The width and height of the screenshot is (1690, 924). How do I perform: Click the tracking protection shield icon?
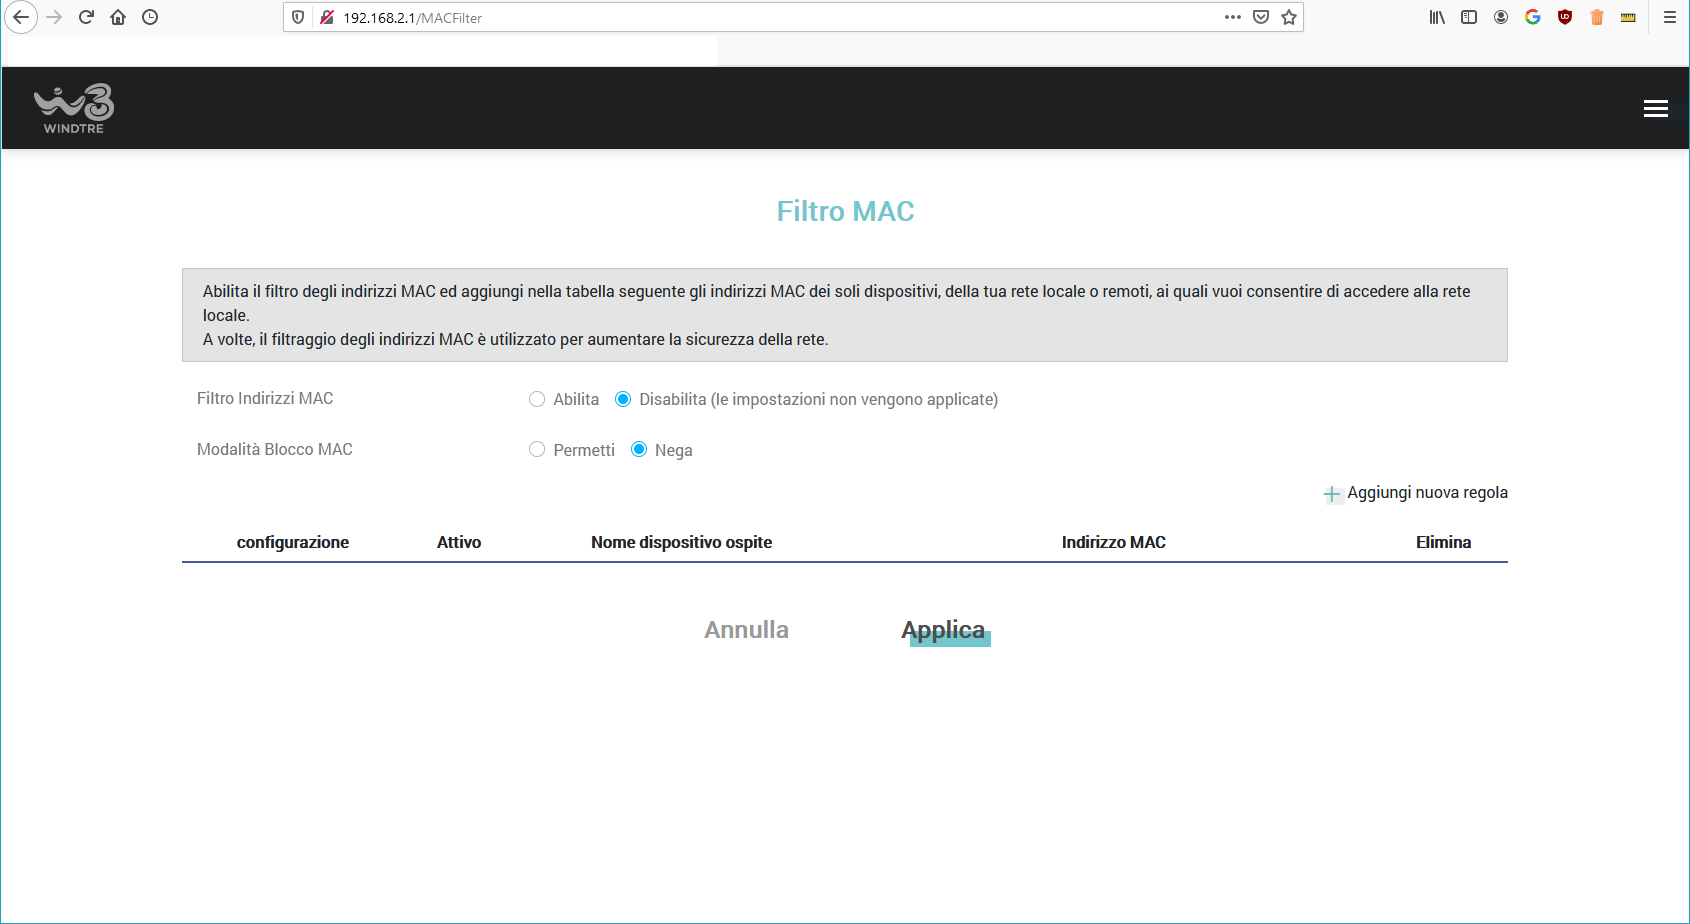[x=298, y=17]
